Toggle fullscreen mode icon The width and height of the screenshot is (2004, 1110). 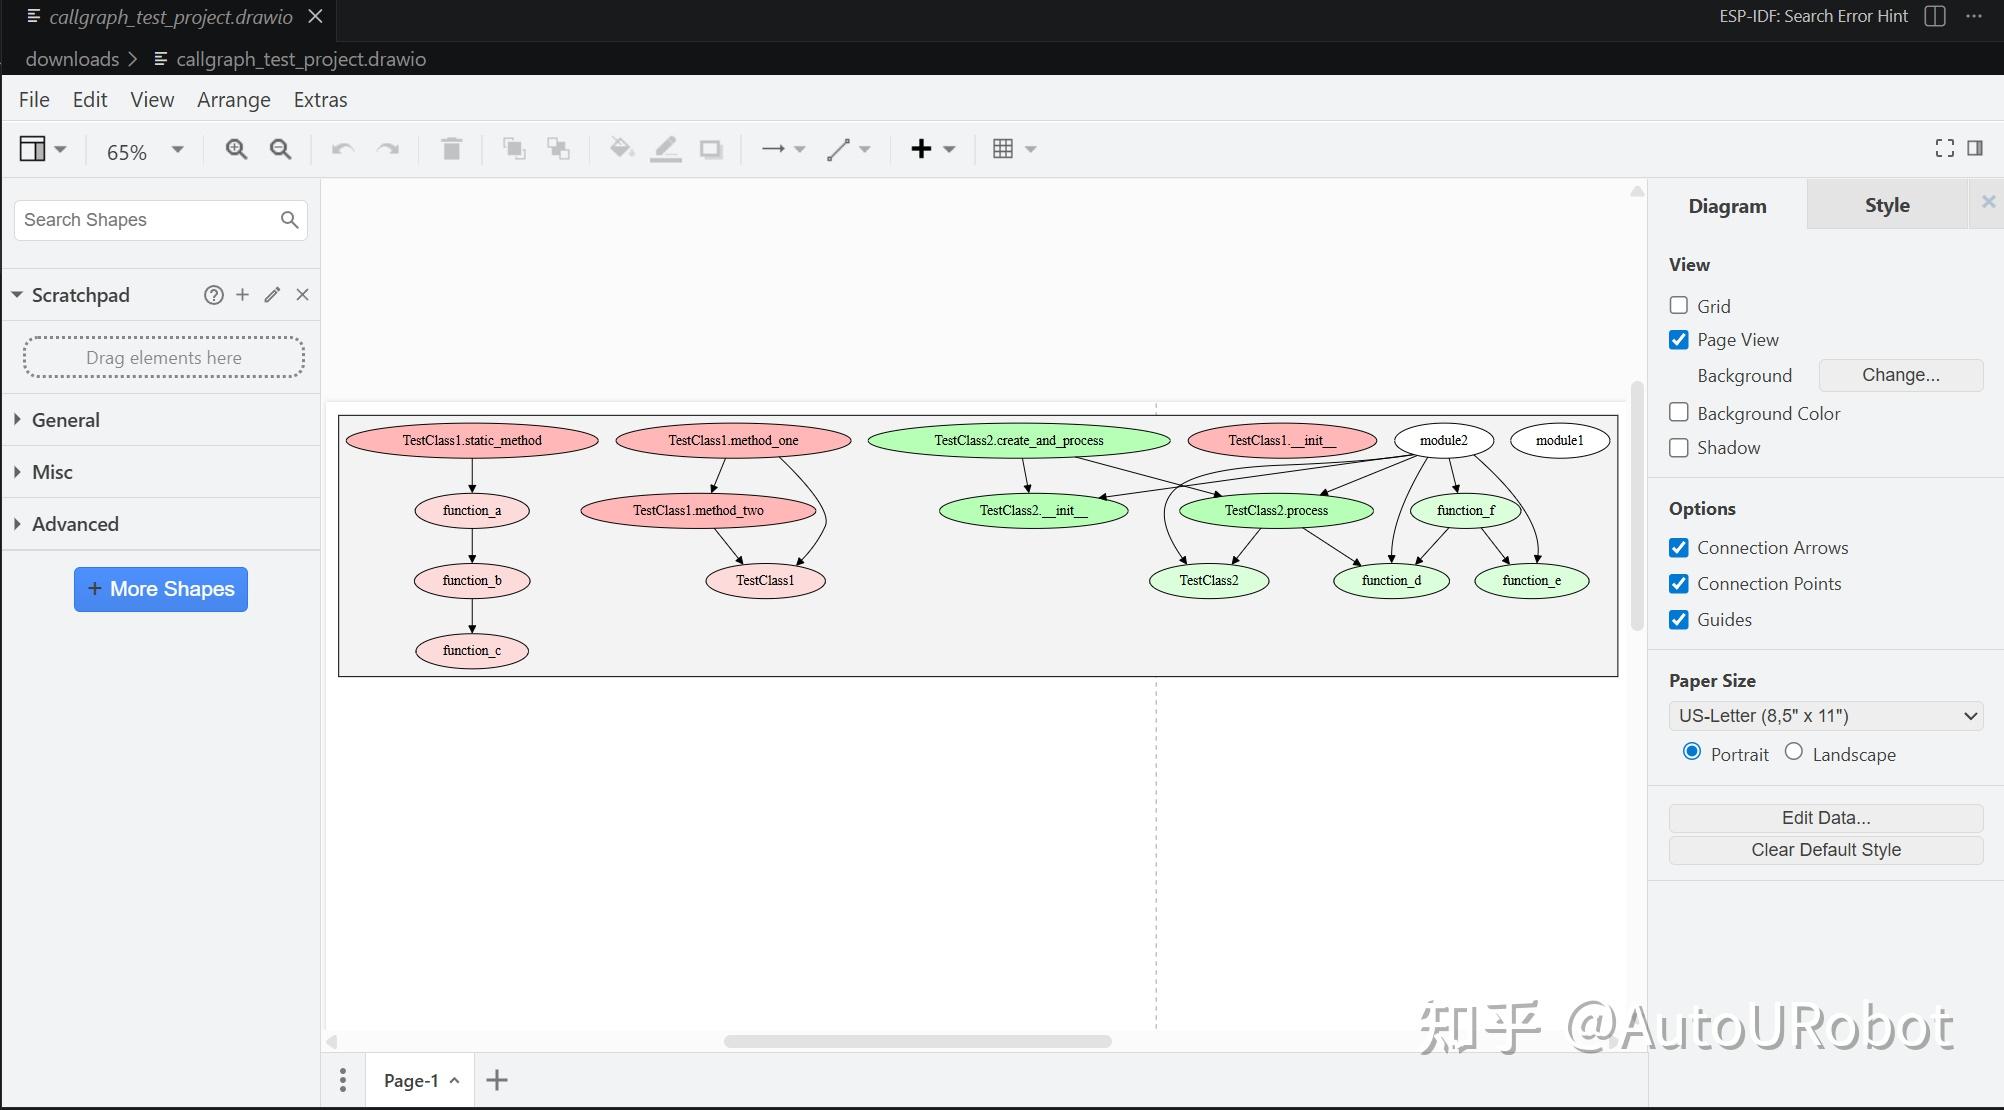click(x=1945, y=148)
